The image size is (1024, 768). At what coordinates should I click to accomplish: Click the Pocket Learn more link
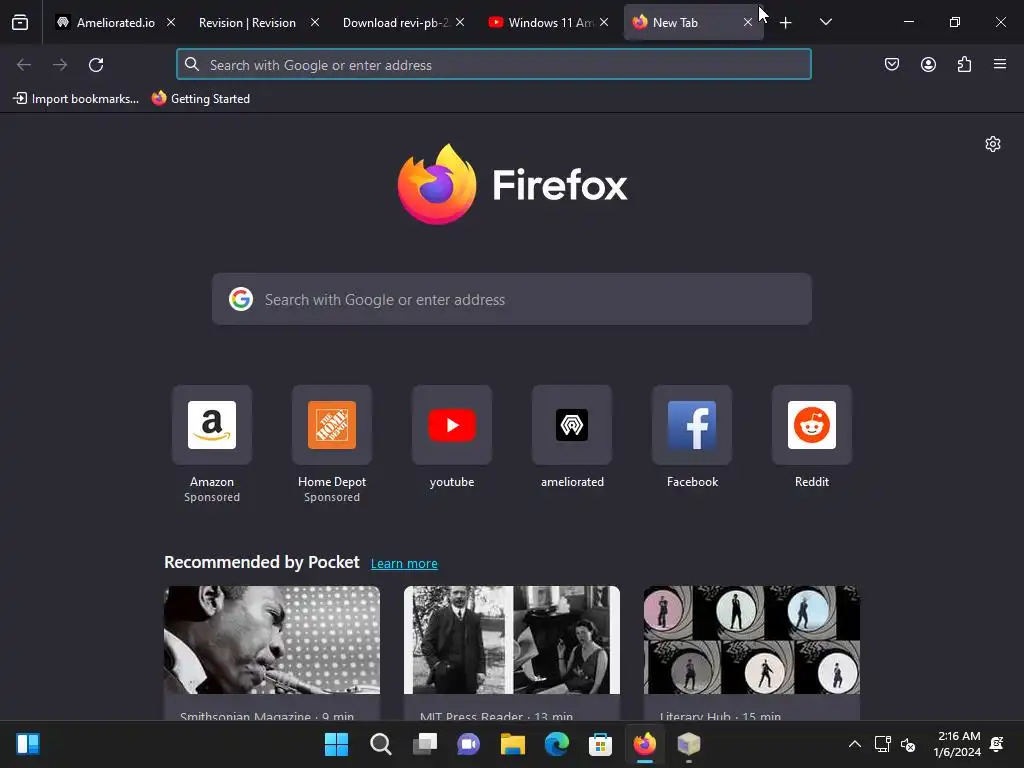[404, 564]
